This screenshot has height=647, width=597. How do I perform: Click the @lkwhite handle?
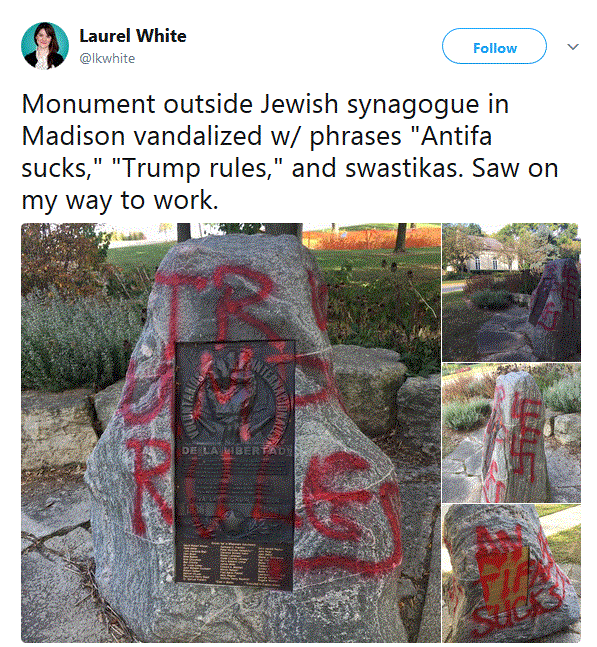pos(107,59)
